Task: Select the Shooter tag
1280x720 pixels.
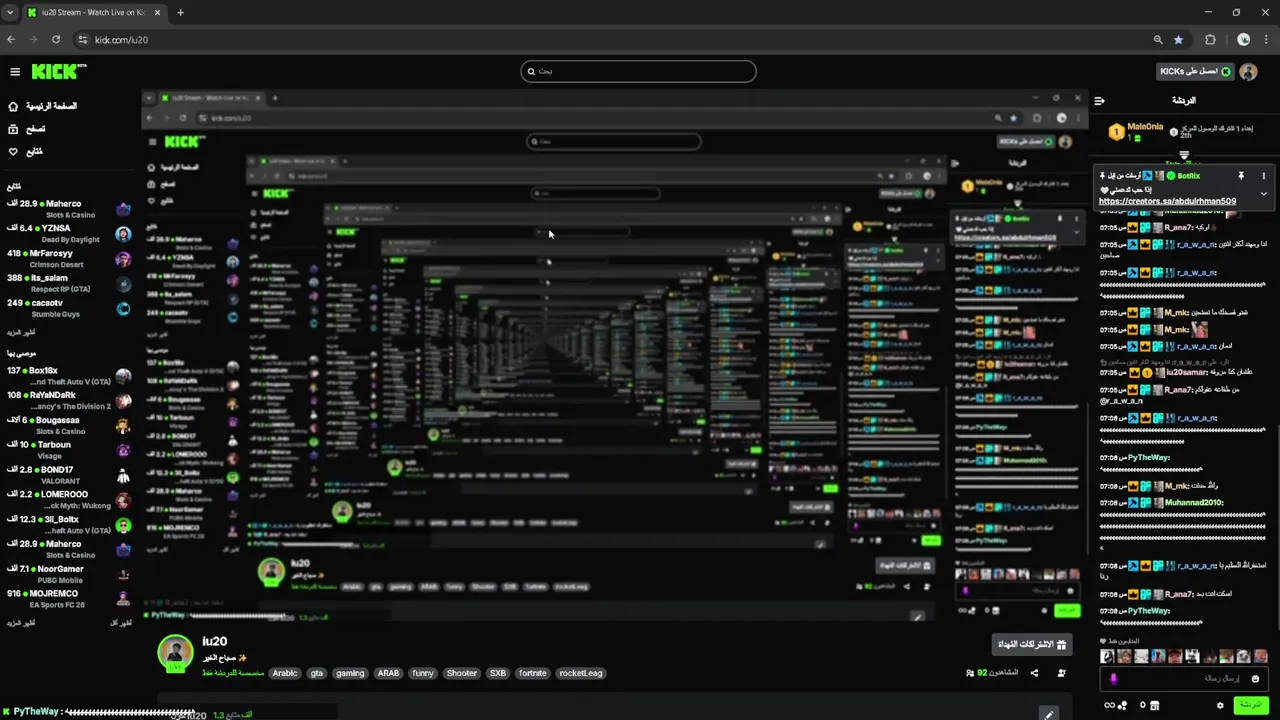Action: click(462, 673)
